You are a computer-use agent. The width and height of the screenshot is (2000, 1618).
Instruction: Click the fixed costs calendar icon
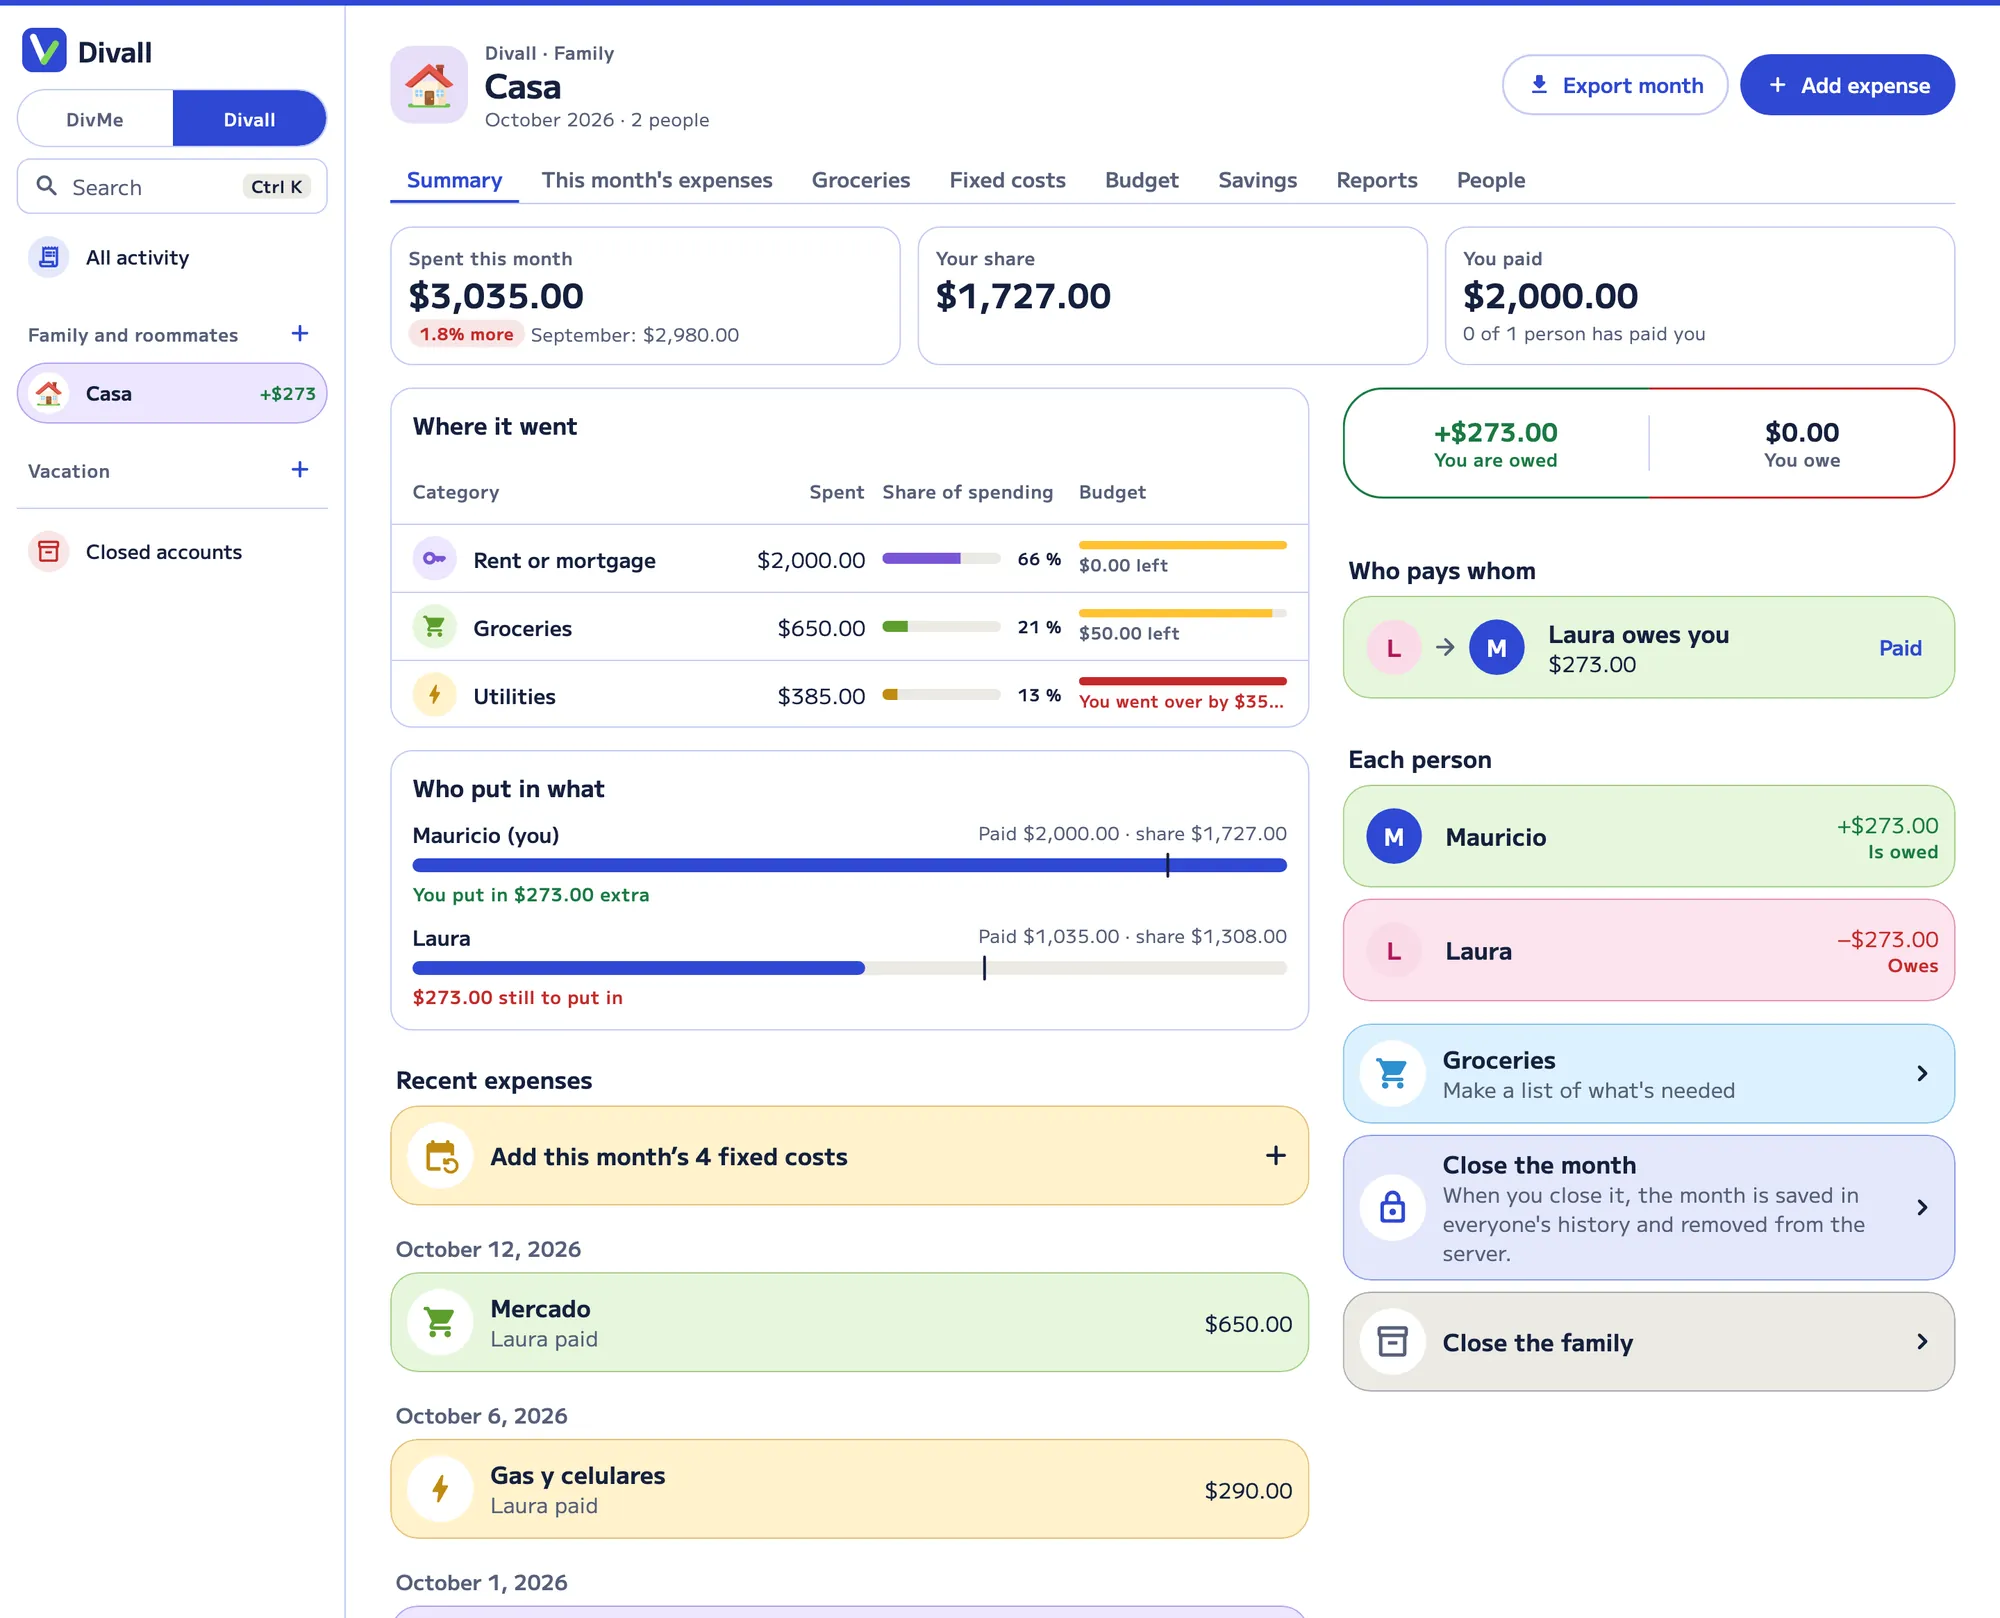(440, 1157)
